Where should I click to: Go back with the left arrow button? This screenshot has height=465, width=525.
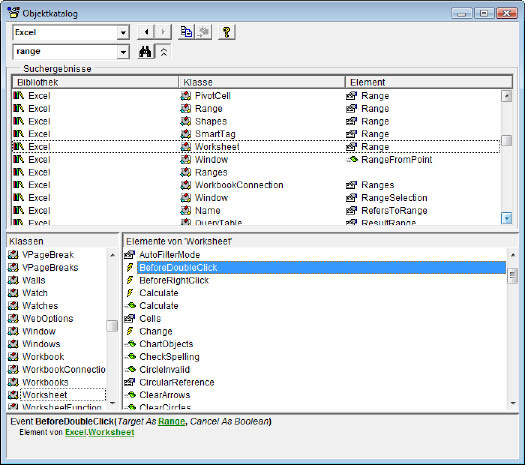[146, 32]
